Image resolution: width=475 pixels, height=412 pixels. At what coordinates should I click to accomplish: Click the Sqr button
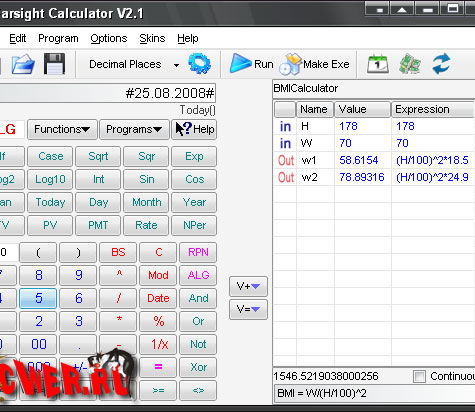click(x=146, y=156)
